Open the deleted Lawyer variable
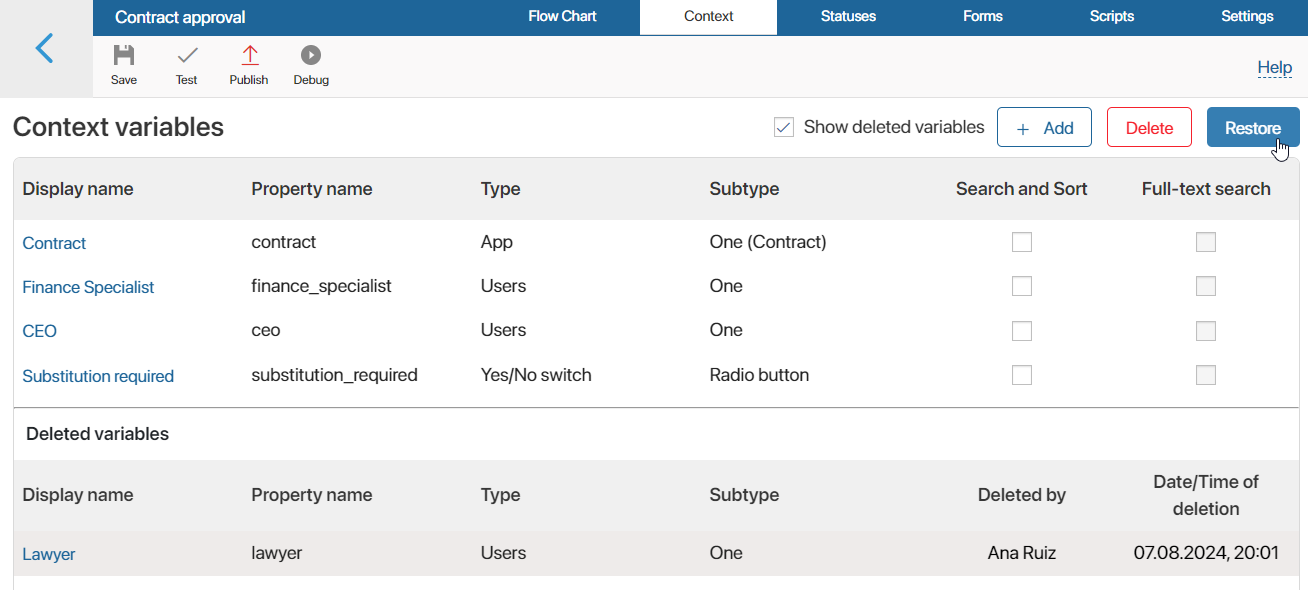 point(49,554)
